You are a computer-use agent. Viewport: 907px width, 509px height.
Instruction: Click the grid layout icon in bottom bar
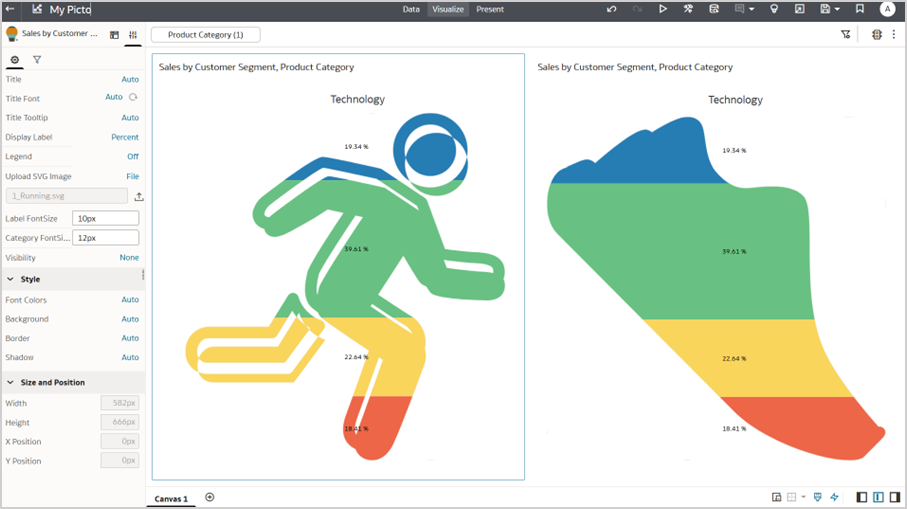tap(791, 497)
